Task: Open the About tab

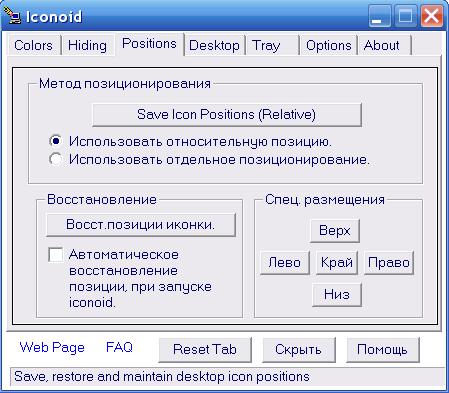Action: coord(384,45)
